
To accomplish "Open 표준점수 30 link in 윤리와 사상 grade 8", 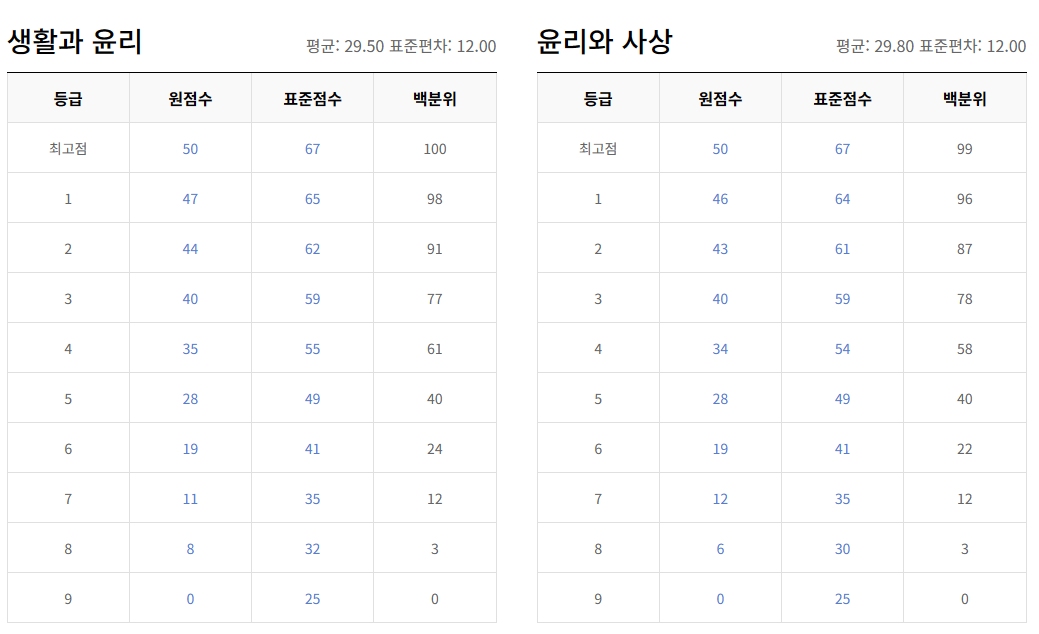I will [x=842, y=549].
